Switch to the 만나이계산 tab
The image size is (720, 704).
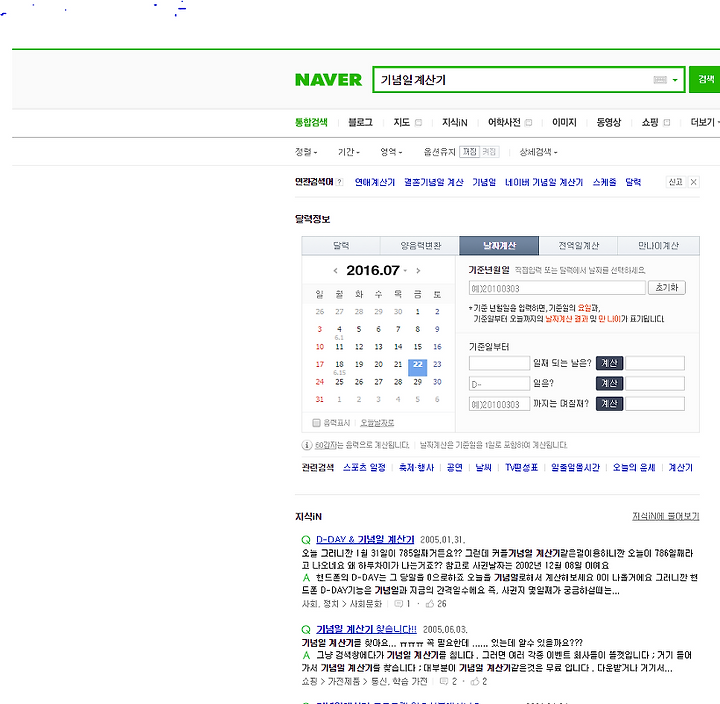click(658, 246)
